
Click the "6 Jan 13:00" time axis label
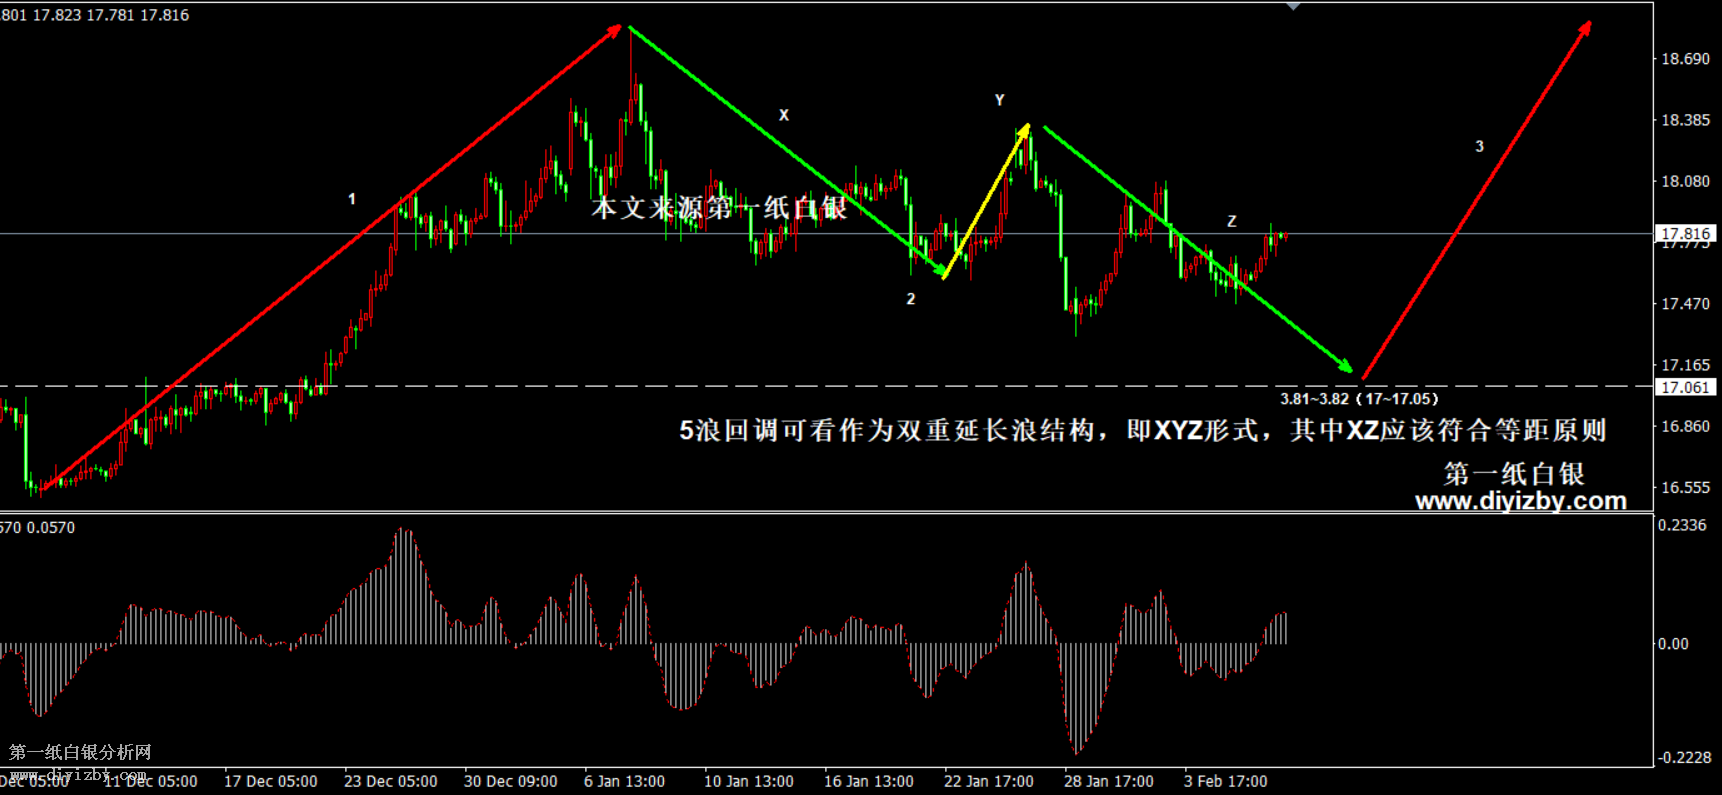[x=624, y=781]
